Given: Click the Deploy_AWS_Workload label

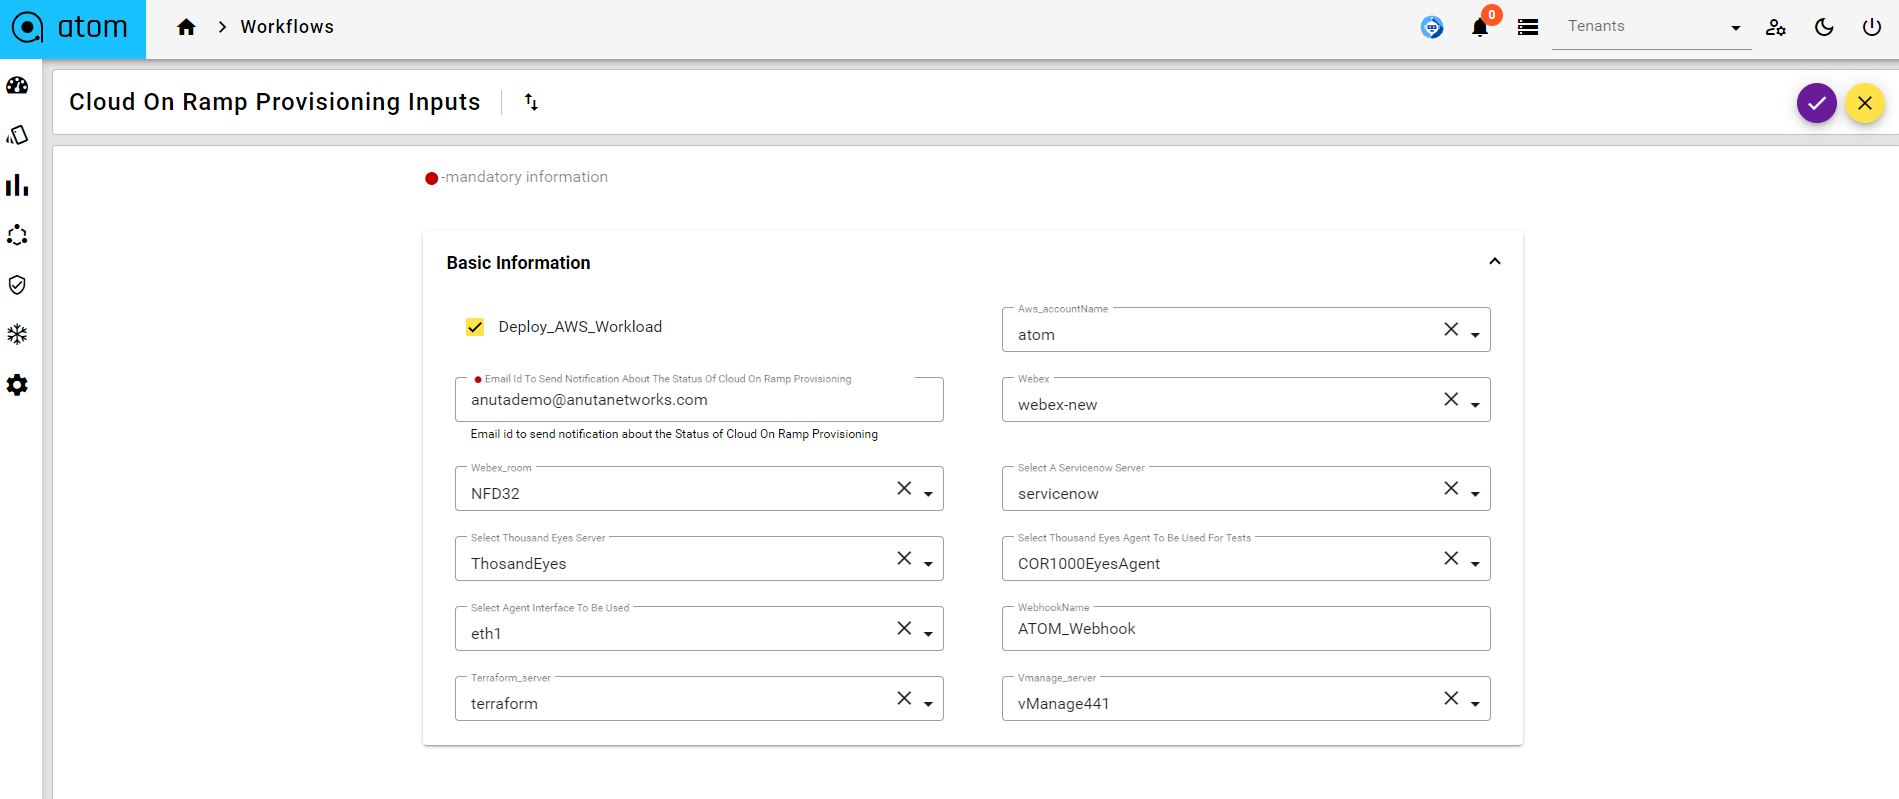Looking at the screenshot, I should tap(580, 327).
